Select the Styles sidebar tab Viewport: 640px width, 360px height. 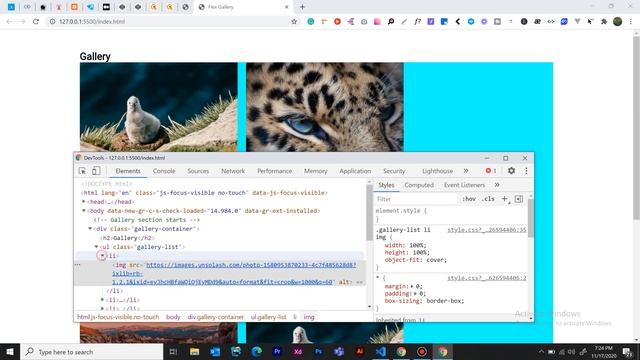coord(386,185)
